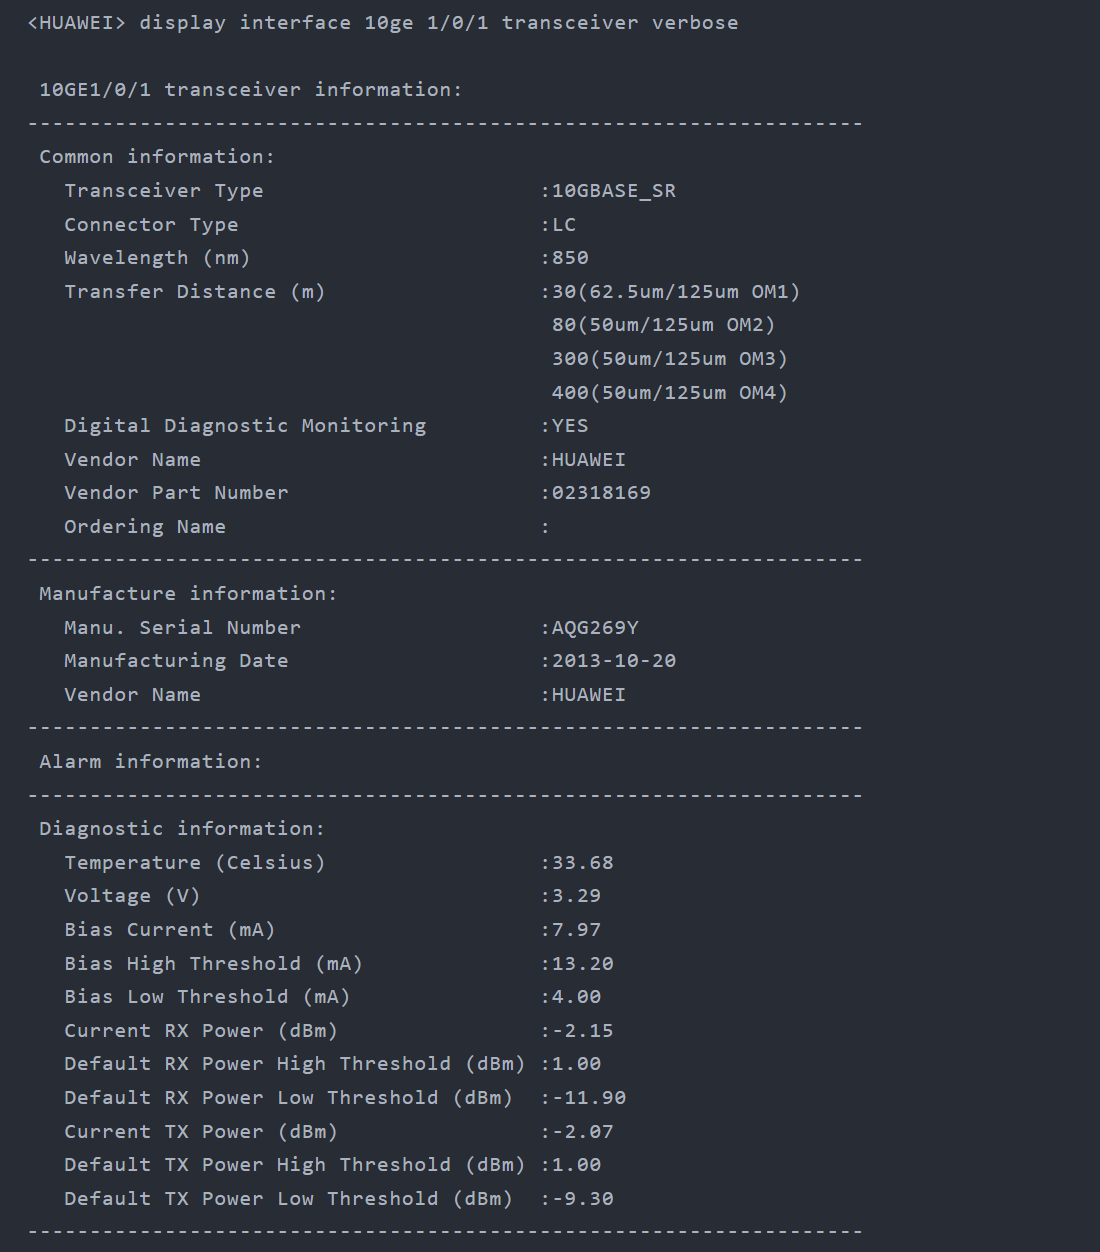Click the 'Alarm information' section header

[x=150, y=762]
